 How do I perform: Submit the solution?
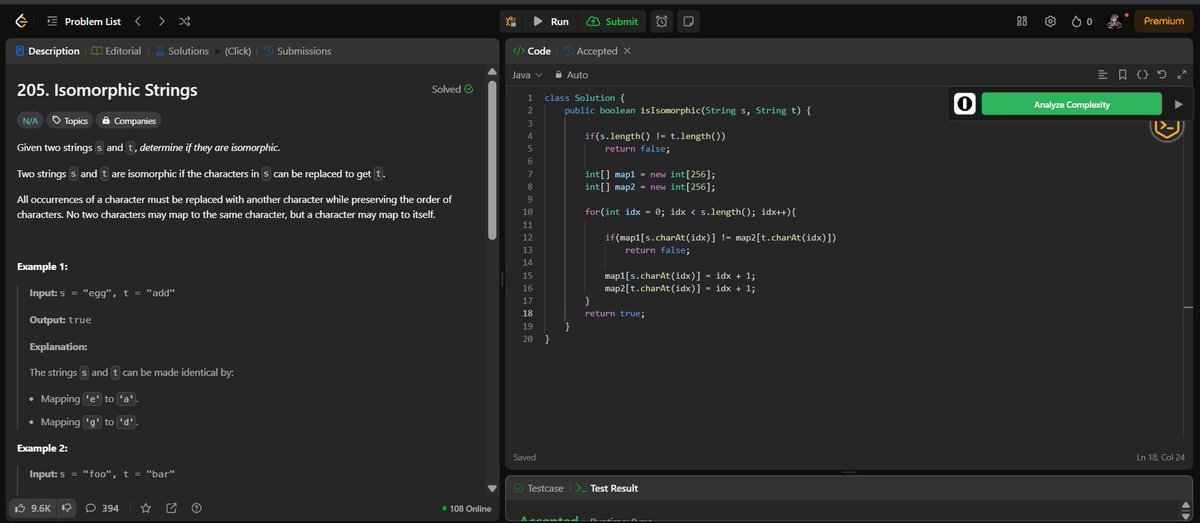coord(613,21)
